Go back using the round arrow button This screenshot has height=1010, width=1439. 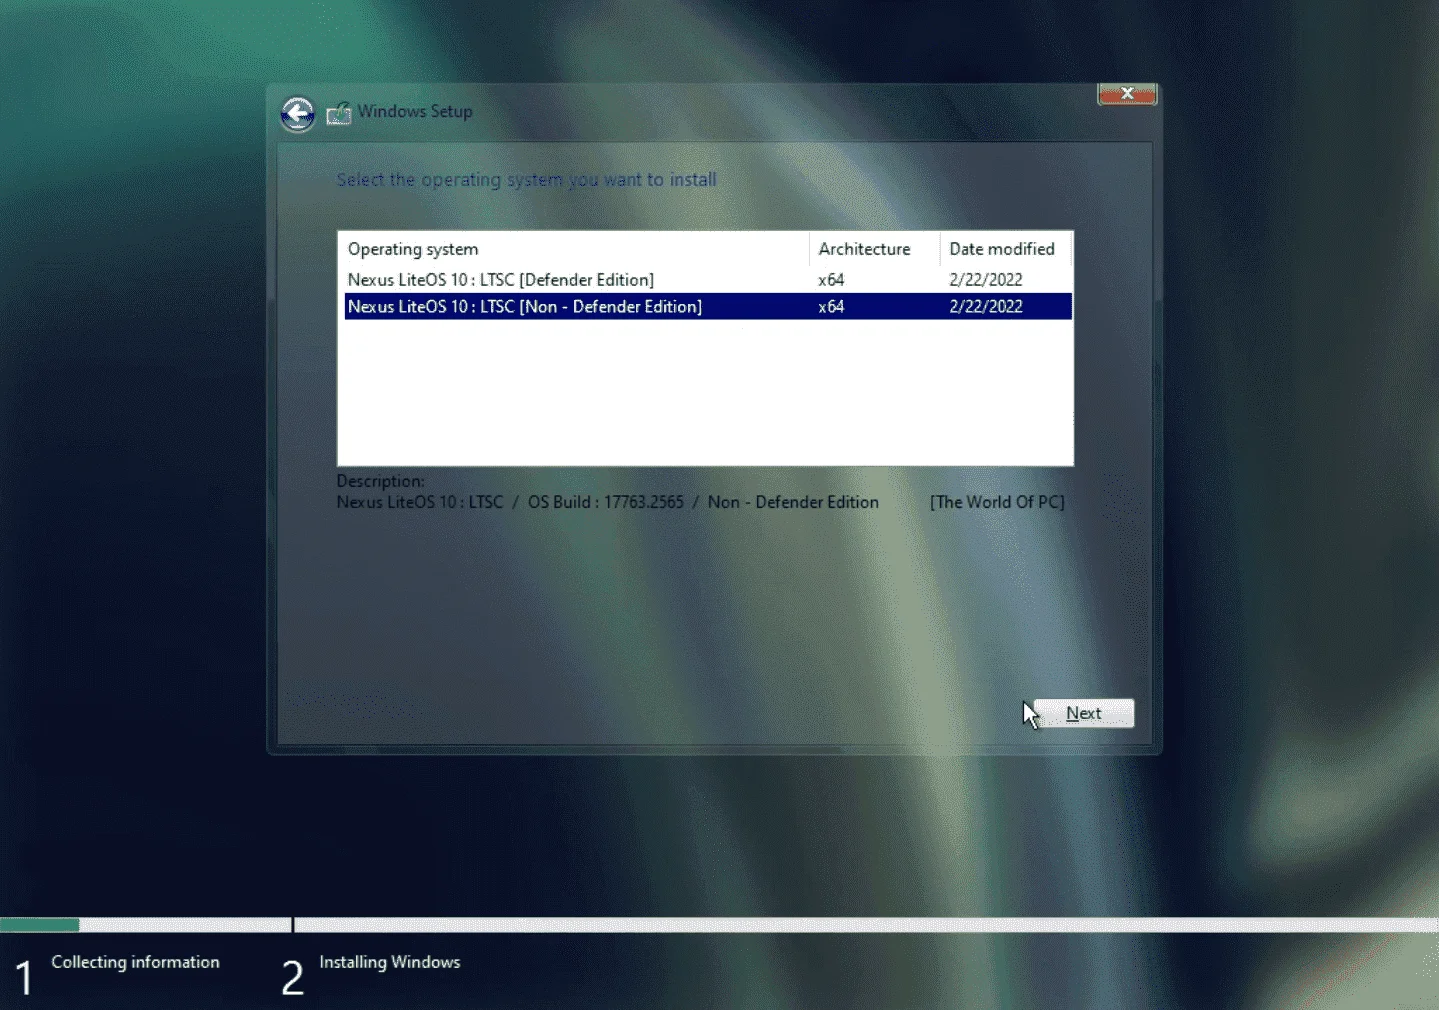[297, 114]
